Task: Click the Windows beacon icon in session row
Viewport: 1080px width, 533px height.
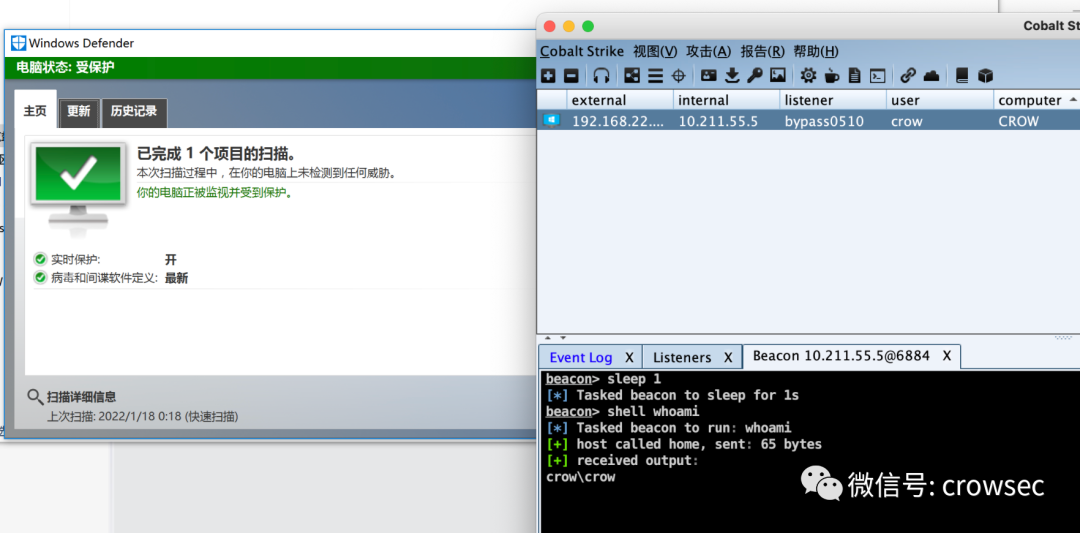Action: point(551,121)
